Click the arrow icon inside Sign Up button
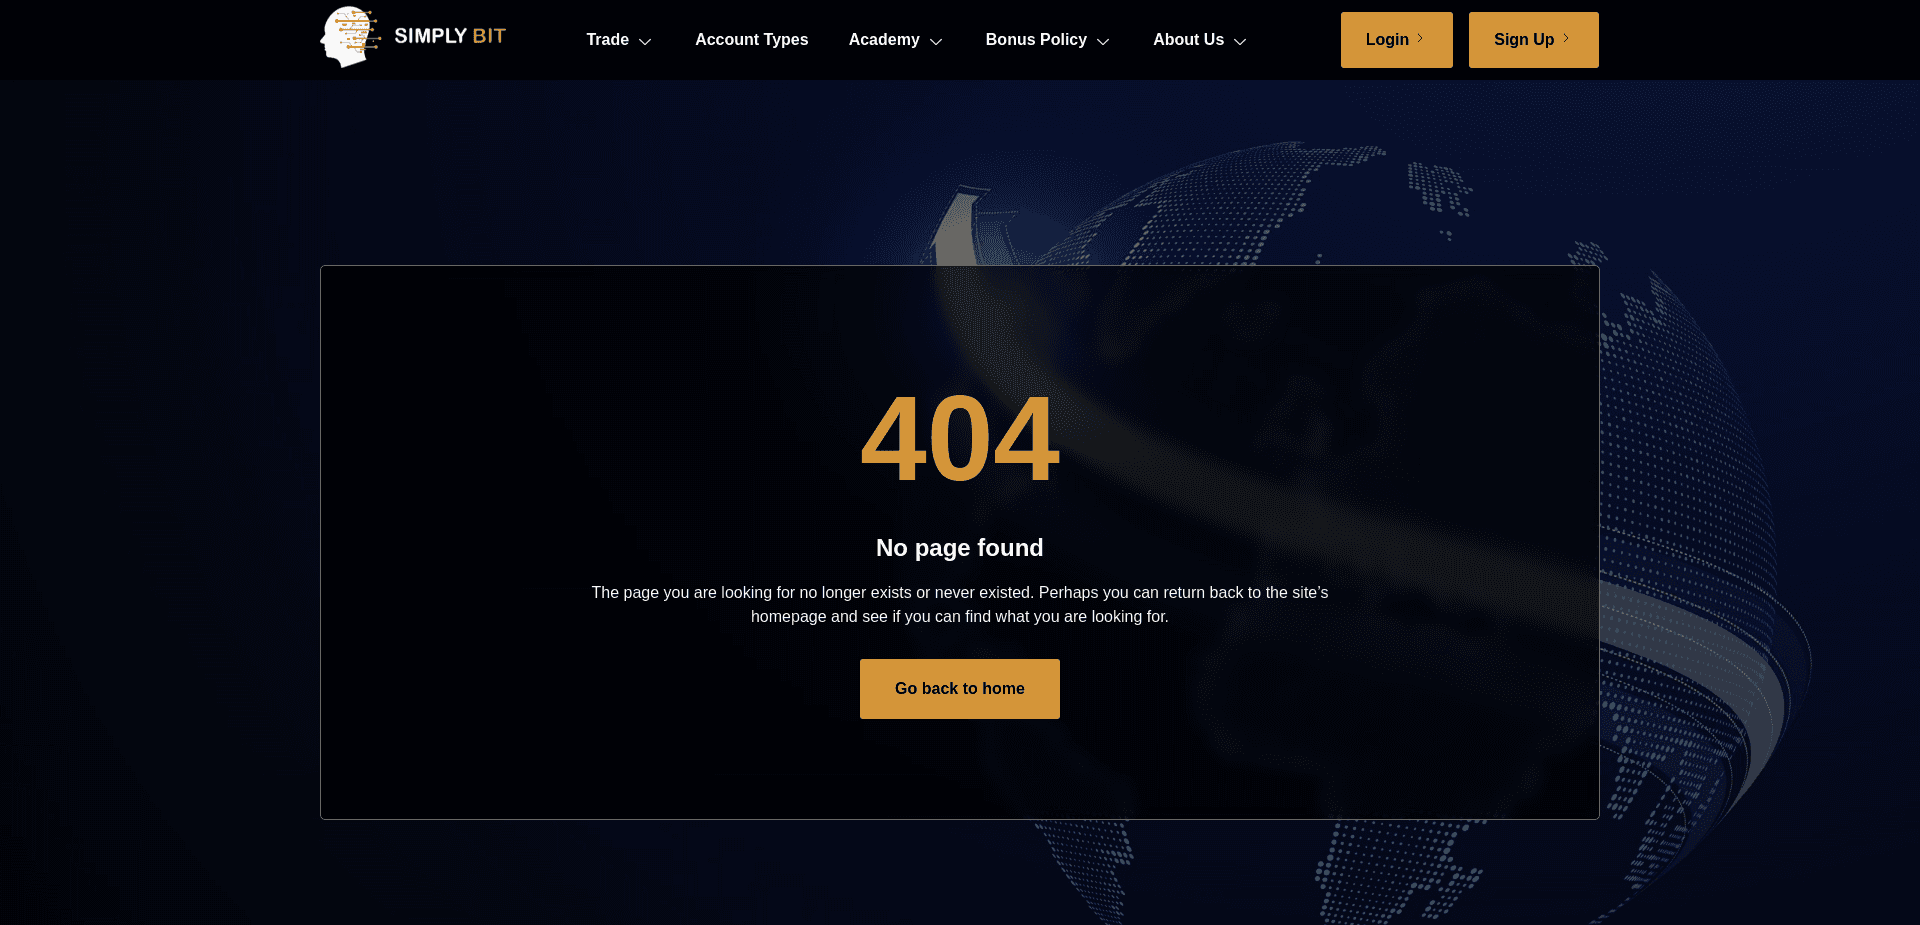The width and height of the screenshot is (1920, 925). coord(1567,38)
